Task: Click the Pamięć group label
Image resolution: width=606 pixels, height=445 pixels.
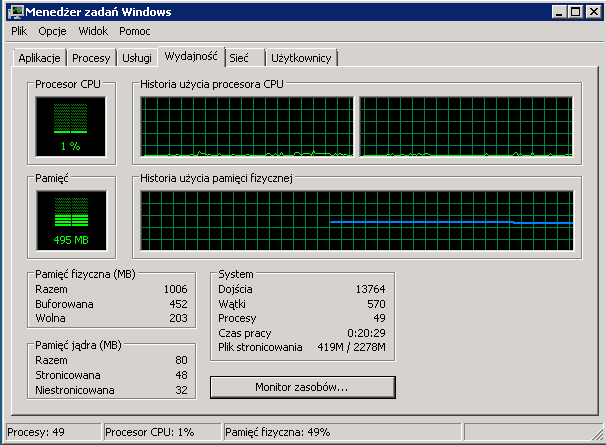Action: 51,178
